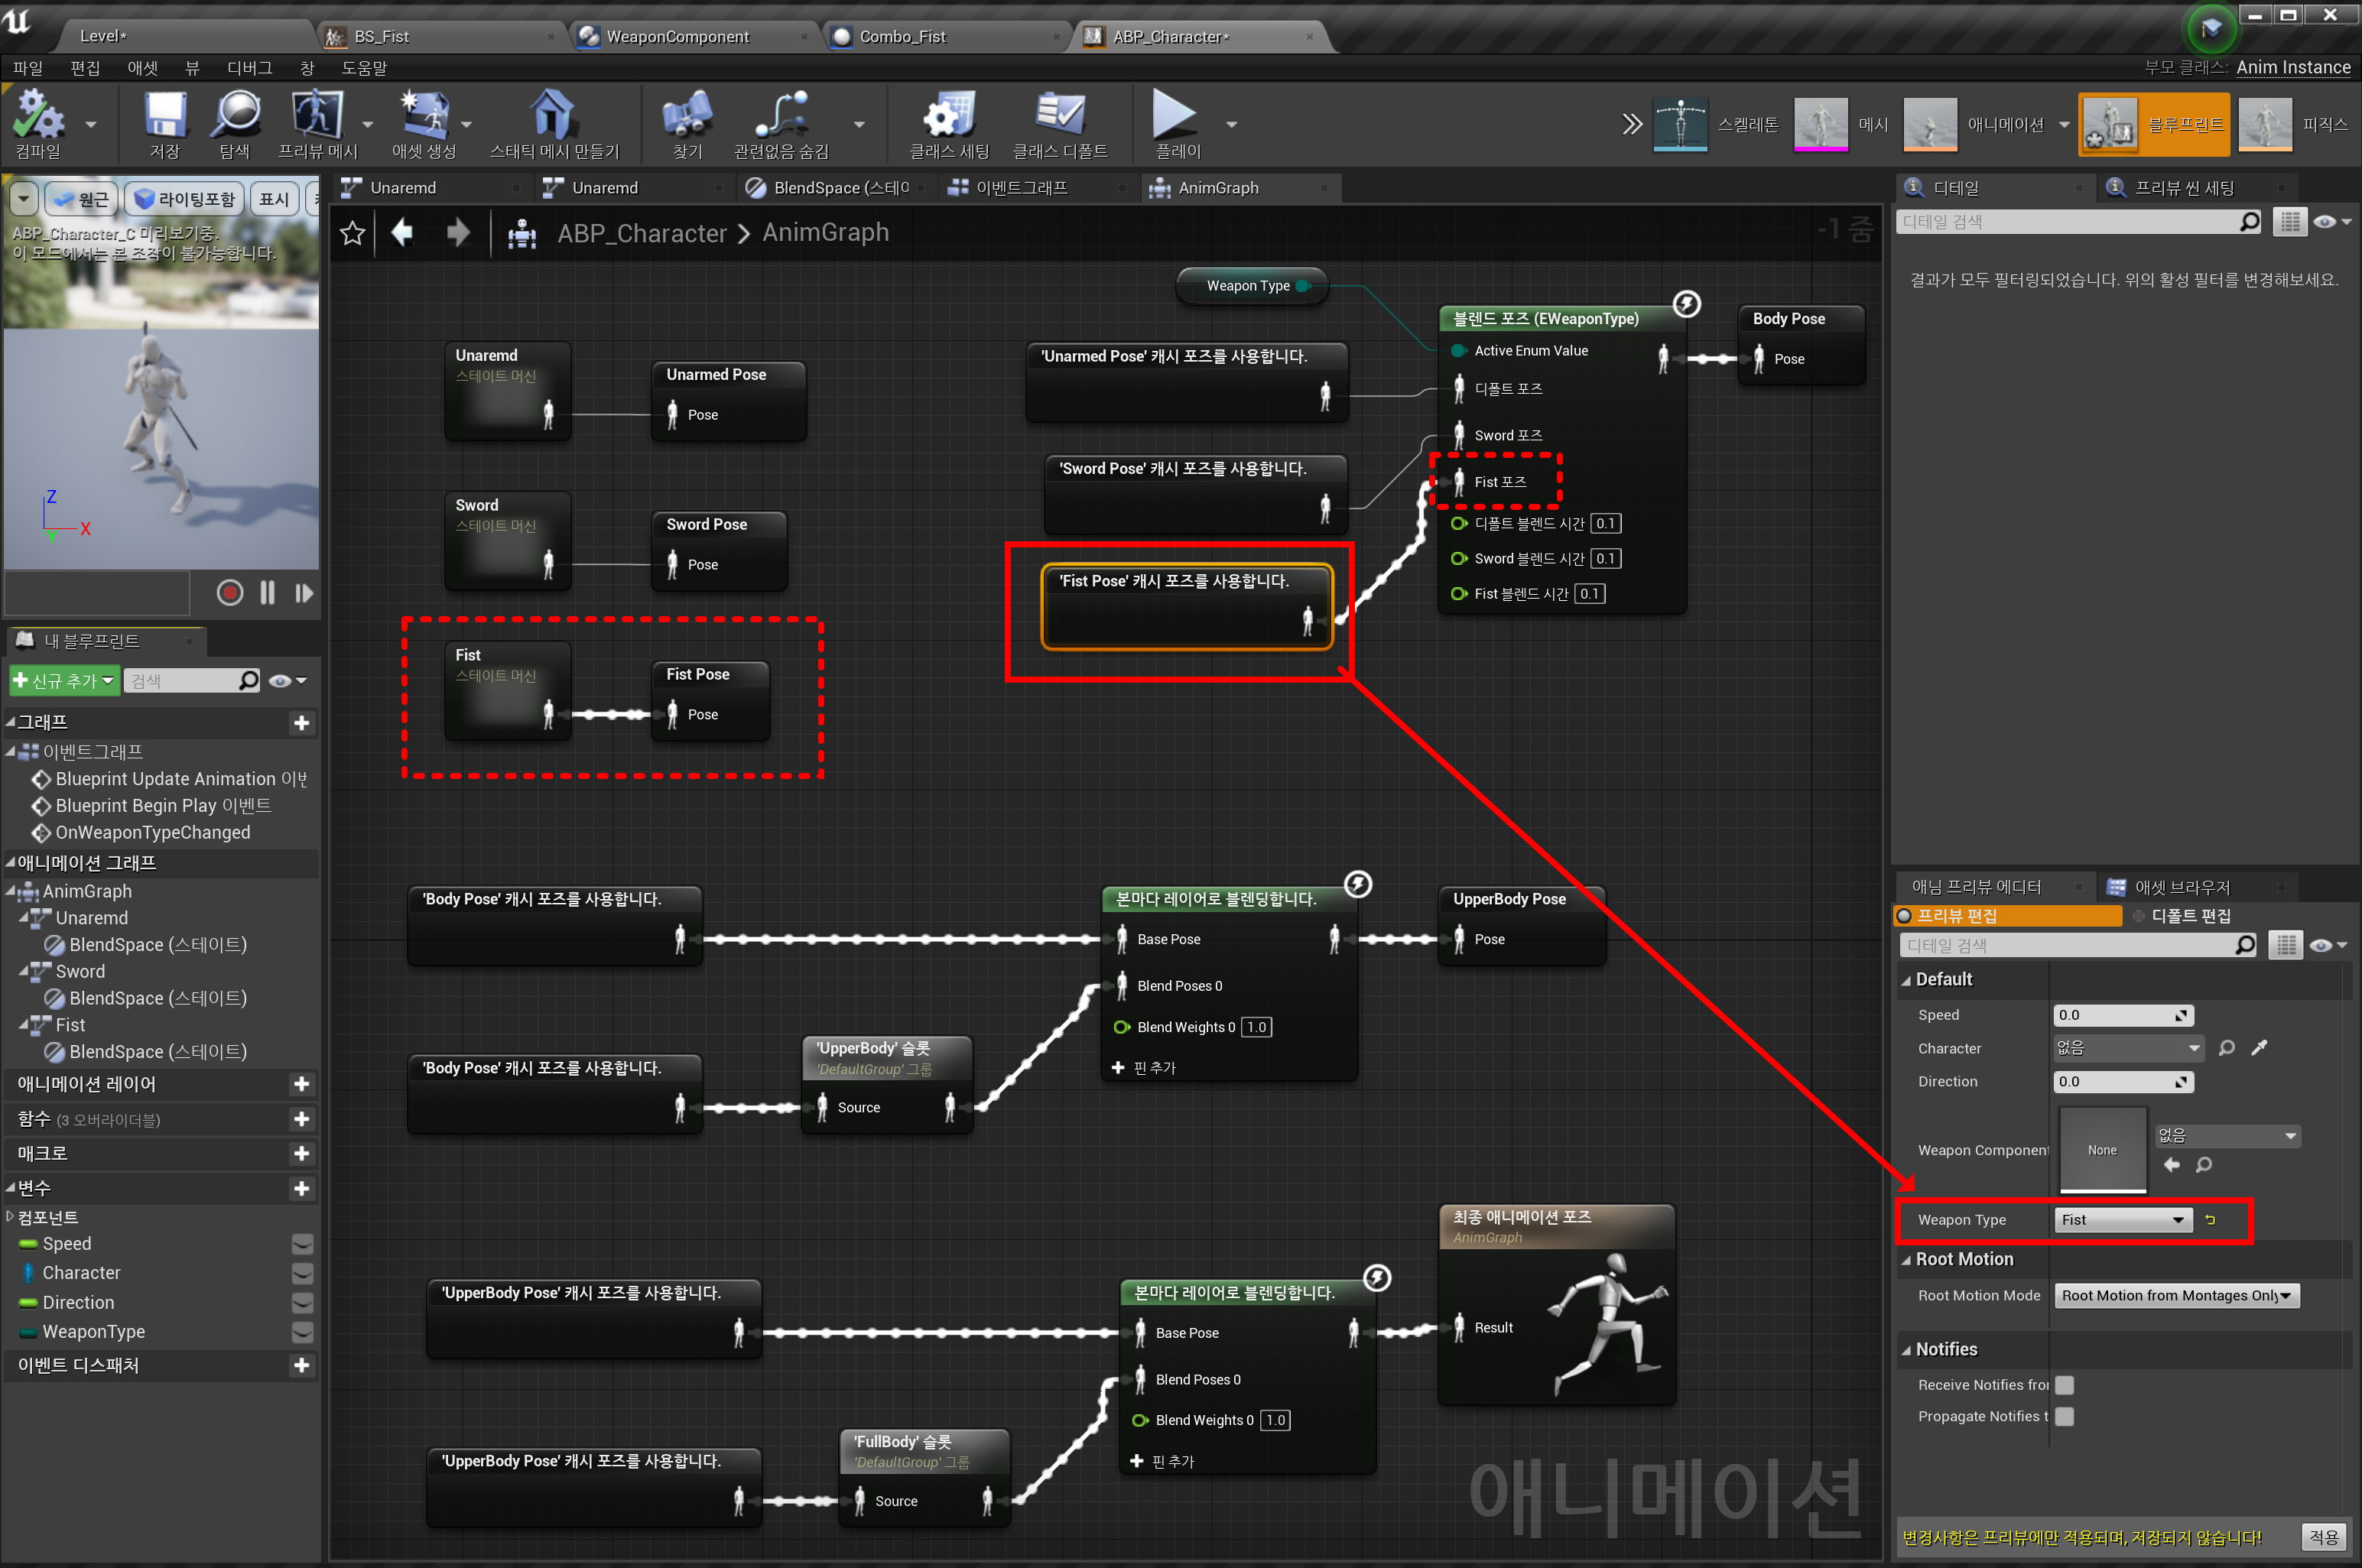
Task: Toggle Propagate Notifies checkbox
Action: tap(2064, 1416)
